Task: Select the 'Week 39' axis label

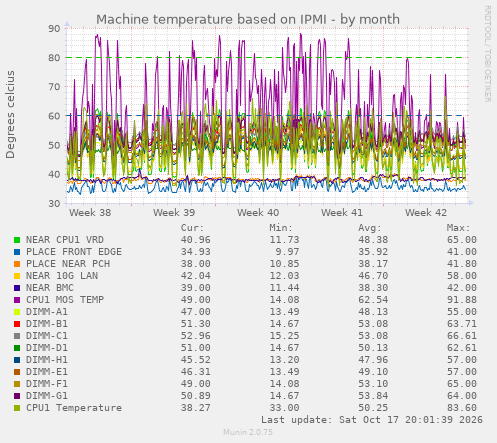Action: [174, 213]
